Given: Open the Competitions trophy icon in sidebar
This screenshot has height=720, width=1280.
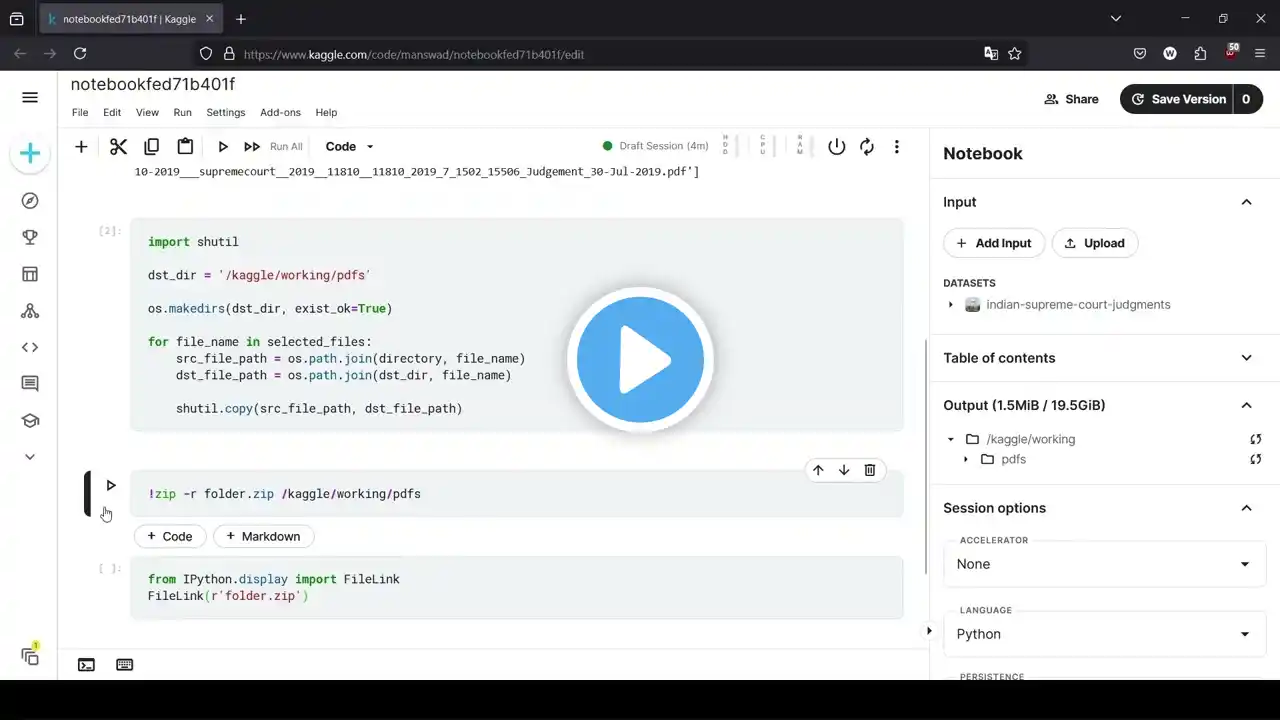Looking at the screenshot, I should tap(30, 237).
